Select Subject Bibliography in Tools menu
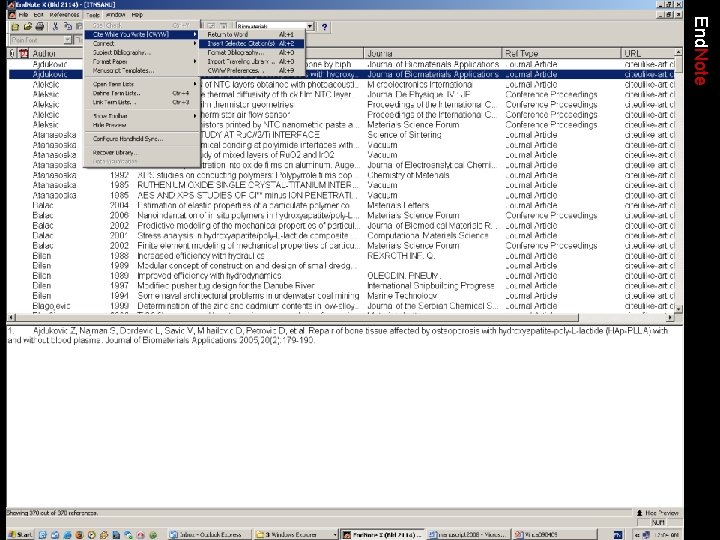The width and height of the screenshot is (720, 540). point(142,52)
